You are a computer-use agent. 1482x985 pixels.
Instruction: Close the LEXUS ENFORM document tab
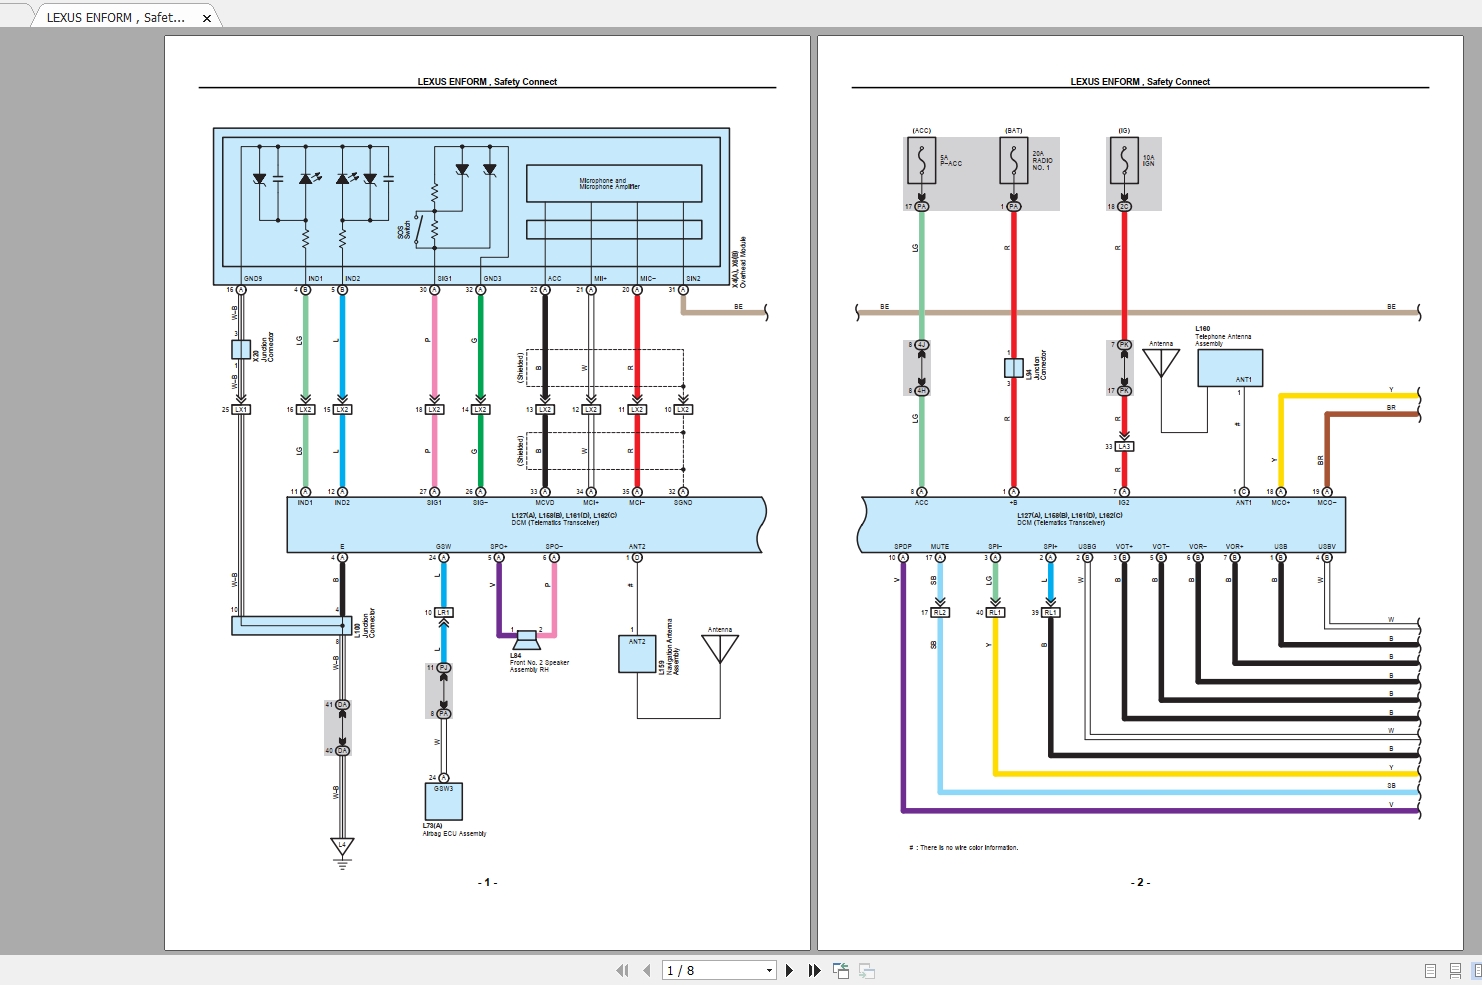tap(206, 17)
